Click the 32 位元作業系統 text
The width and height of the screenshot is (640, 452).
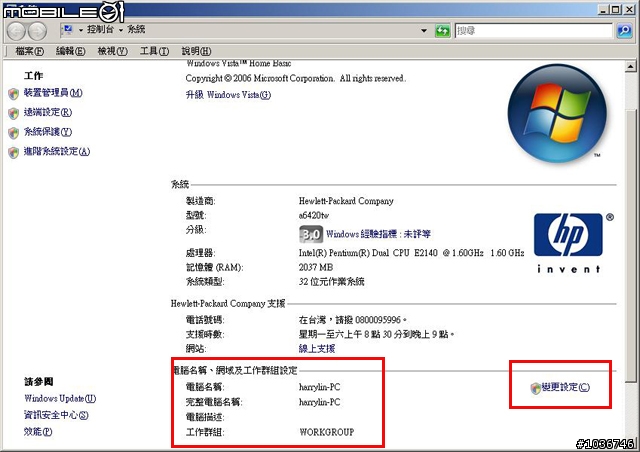(x=331, y=282)
